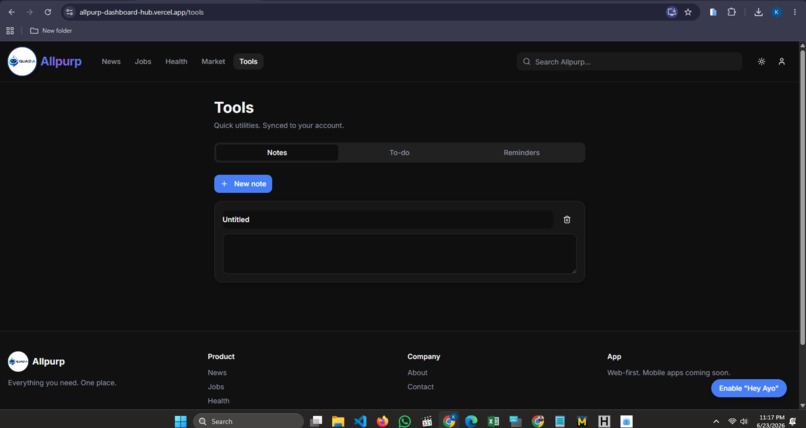806x428 pixels.
Task: Click the "Everything you need. One place." text
Action: tap(62, 383)
